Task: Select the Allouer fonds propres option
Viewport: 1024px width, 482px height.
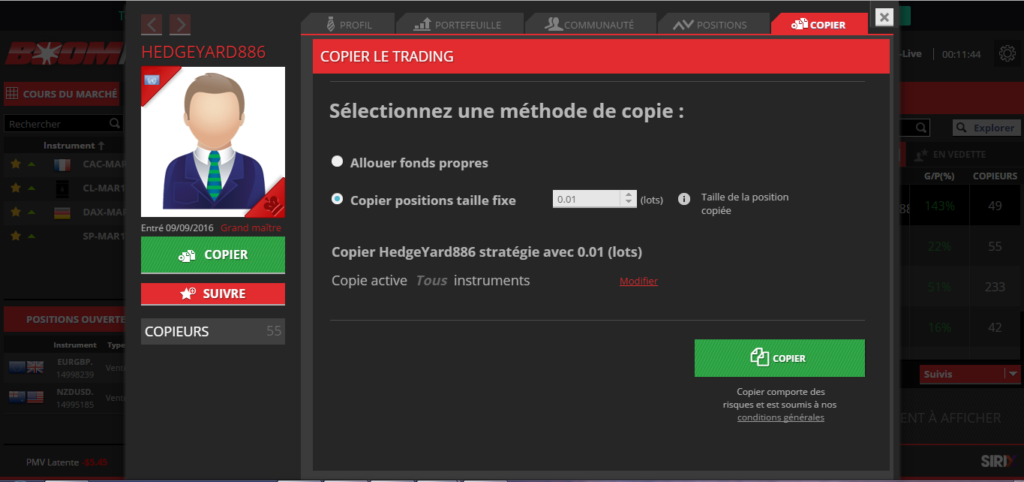Action: pos(337,161)
